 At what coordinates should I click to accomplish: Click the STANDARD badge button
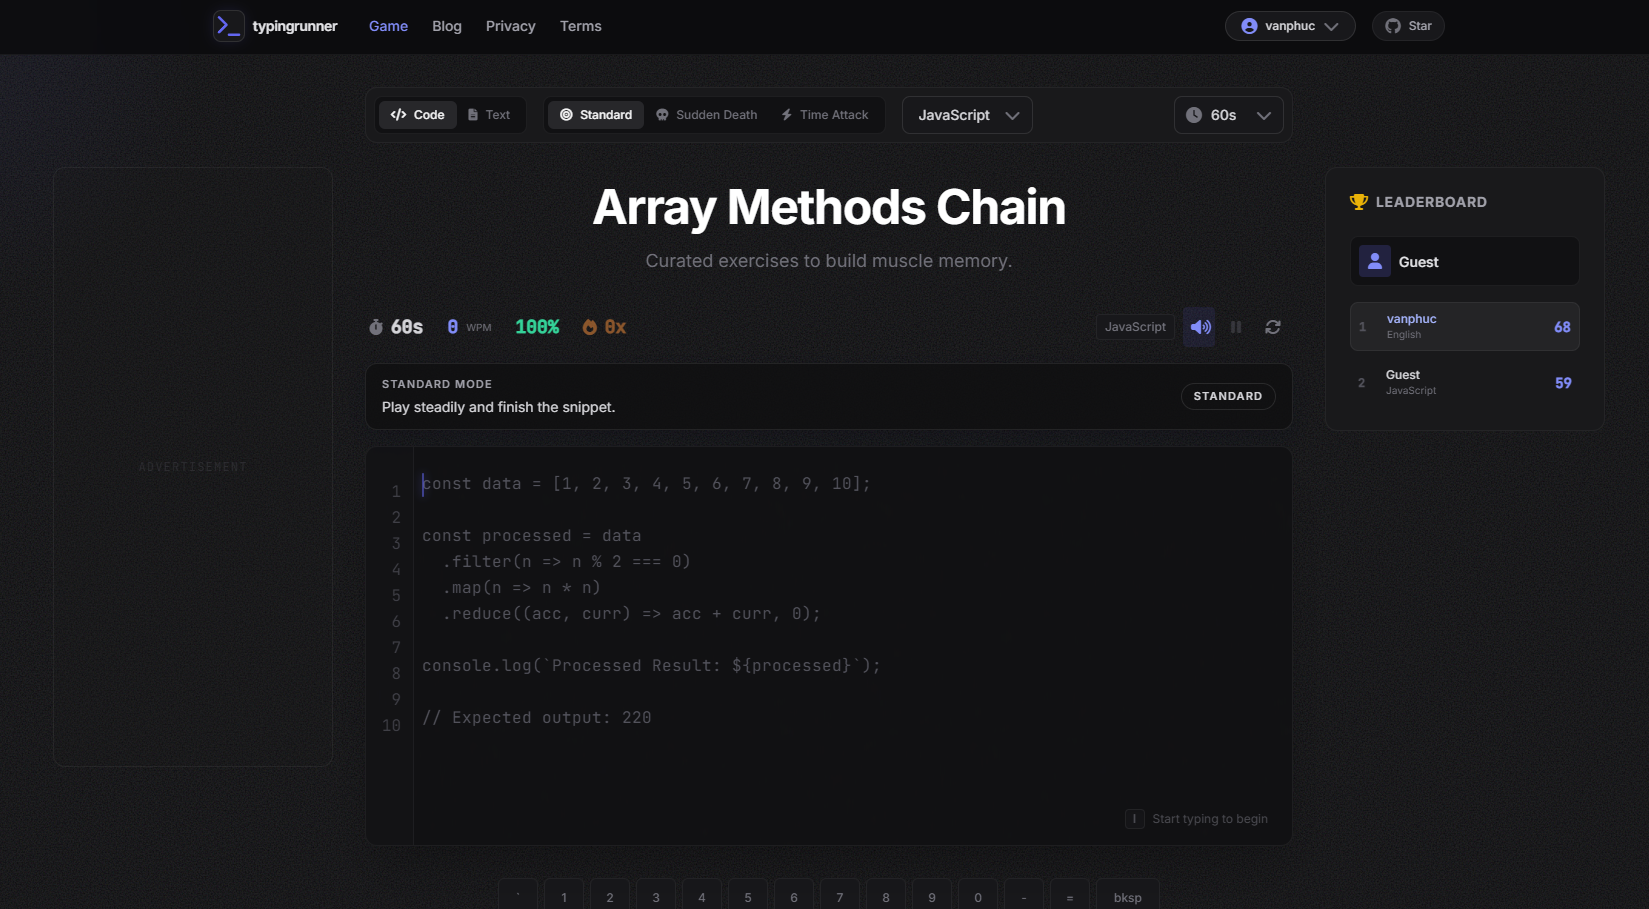(x=1228, y=396)
